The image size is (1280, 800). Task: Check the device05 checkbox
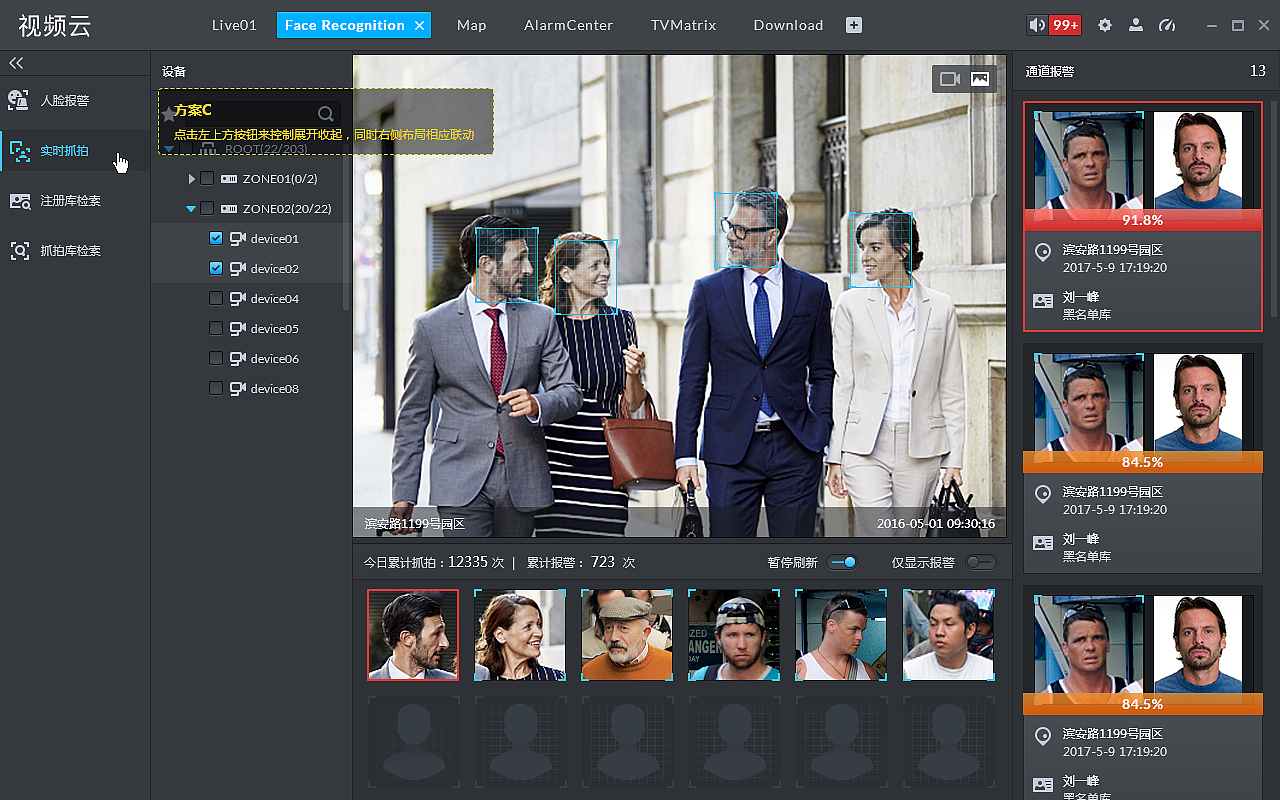[216, 329]
